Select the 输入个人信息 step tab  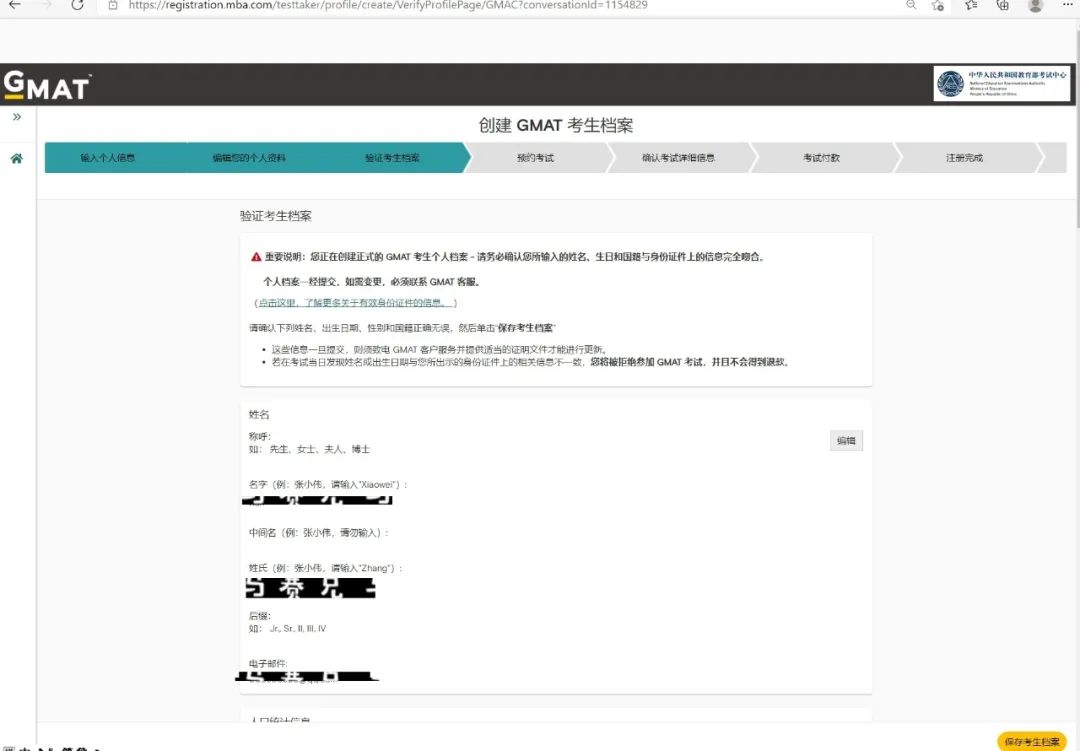coord(108,158)
